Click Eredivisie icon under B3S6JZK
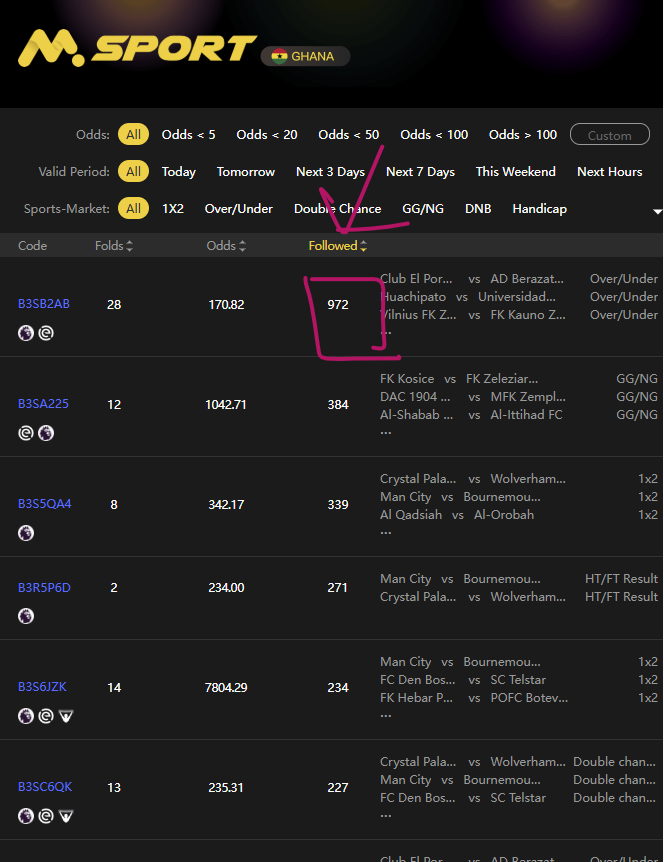Viewport: 664px width, 862px height. (x=46, y=716)
